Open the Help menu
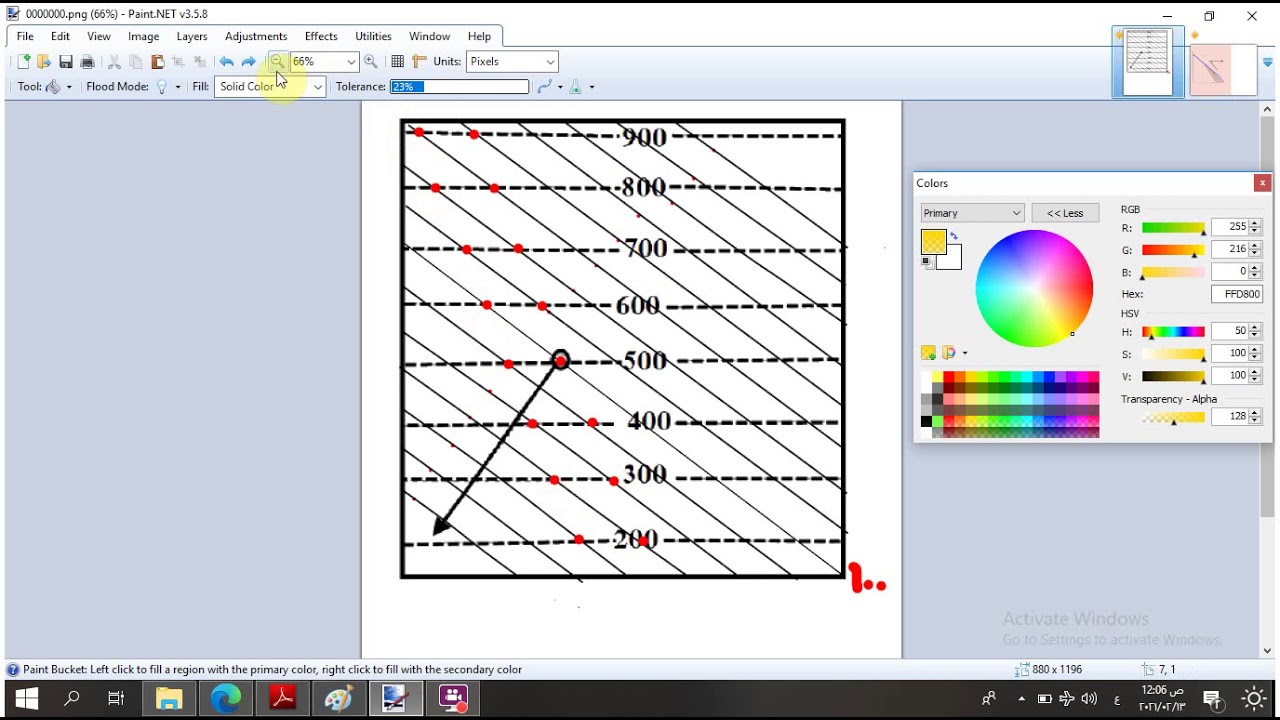The height and width of the screenshot is (720, 1280). 479,37
